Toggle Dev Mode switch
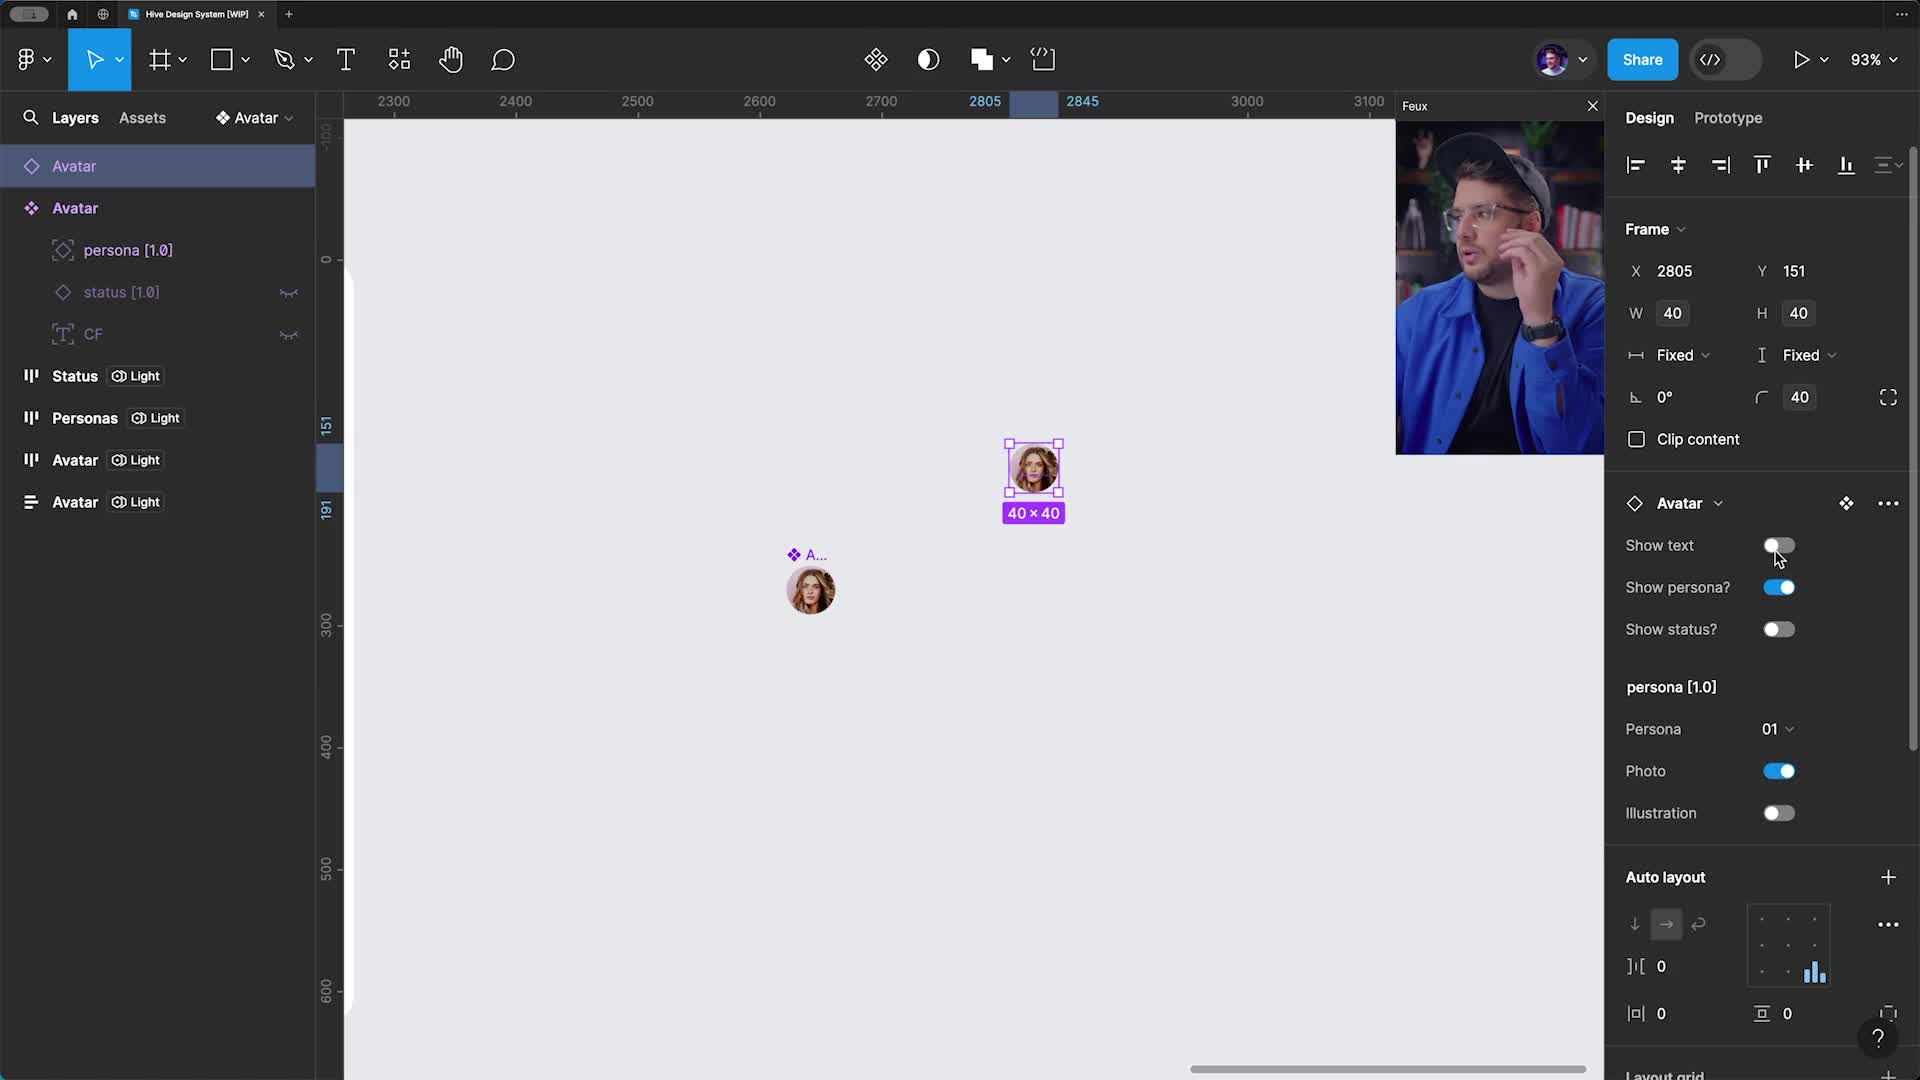Image resolution: width=1920 pixels, height=1080 pixels. [x=1725, y=60]
